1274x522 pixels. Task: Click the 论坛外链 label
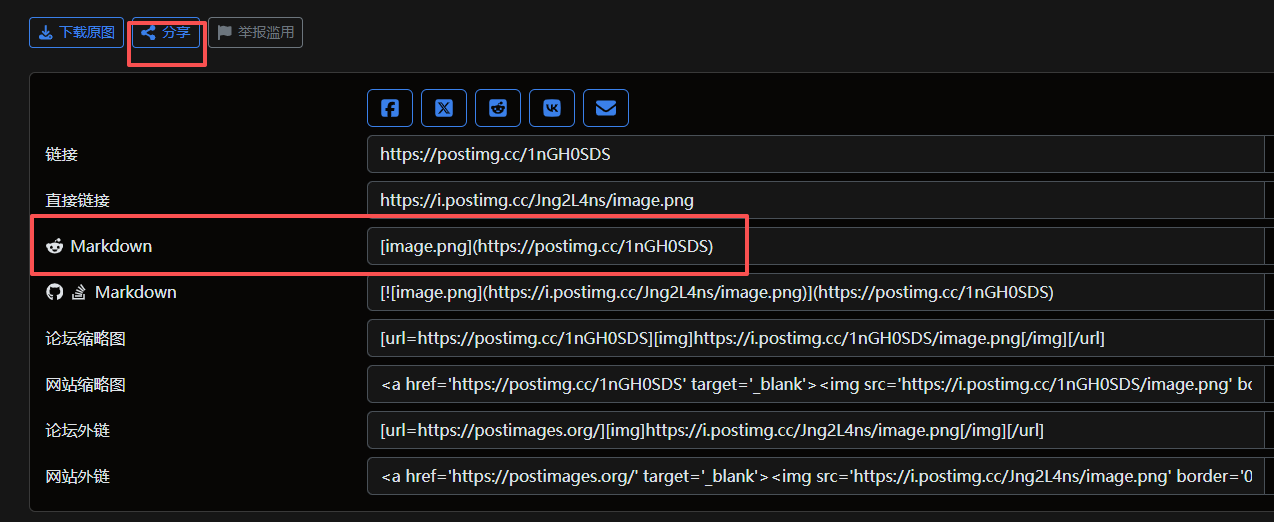(x=78, y=431)
